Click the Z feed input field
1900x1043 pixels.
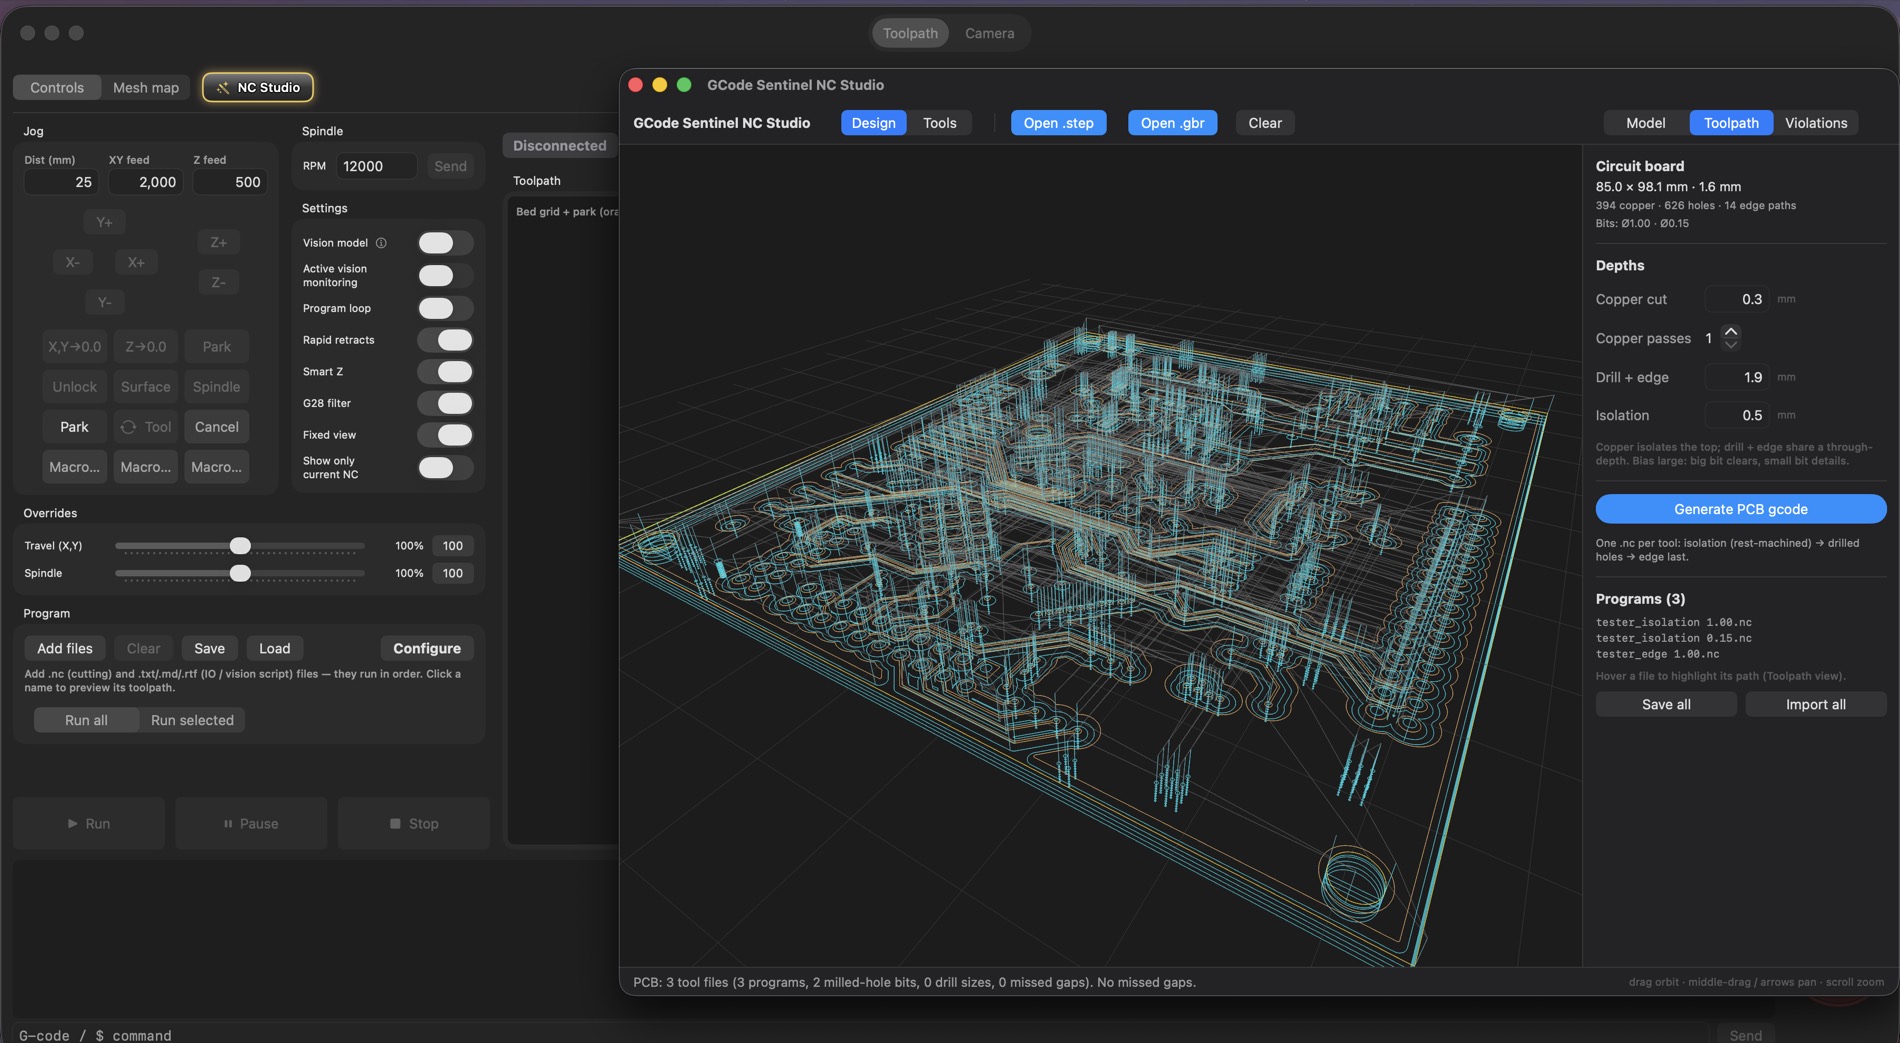point(230,182)
